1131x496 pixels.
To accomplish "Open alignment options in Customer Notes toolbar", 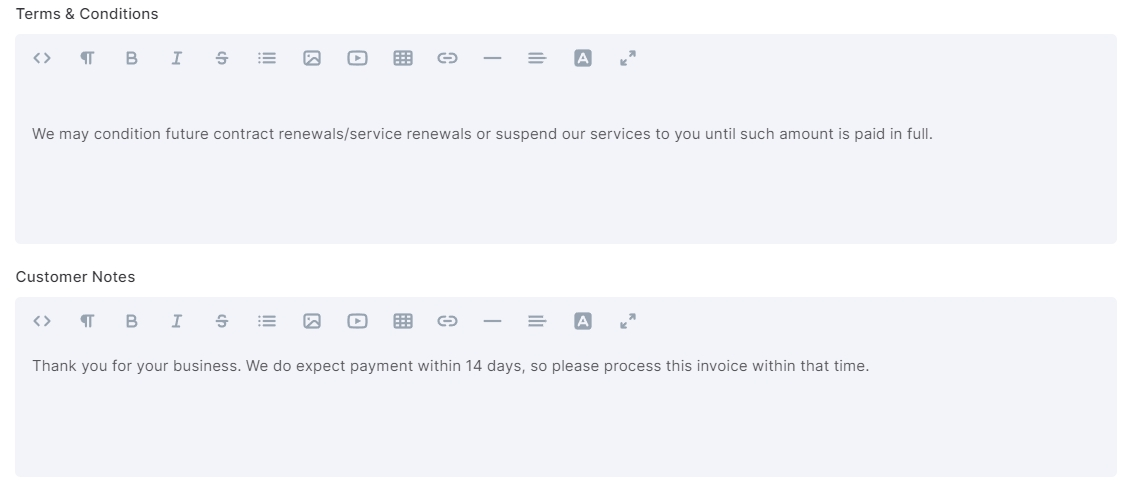I will [537, 322].
